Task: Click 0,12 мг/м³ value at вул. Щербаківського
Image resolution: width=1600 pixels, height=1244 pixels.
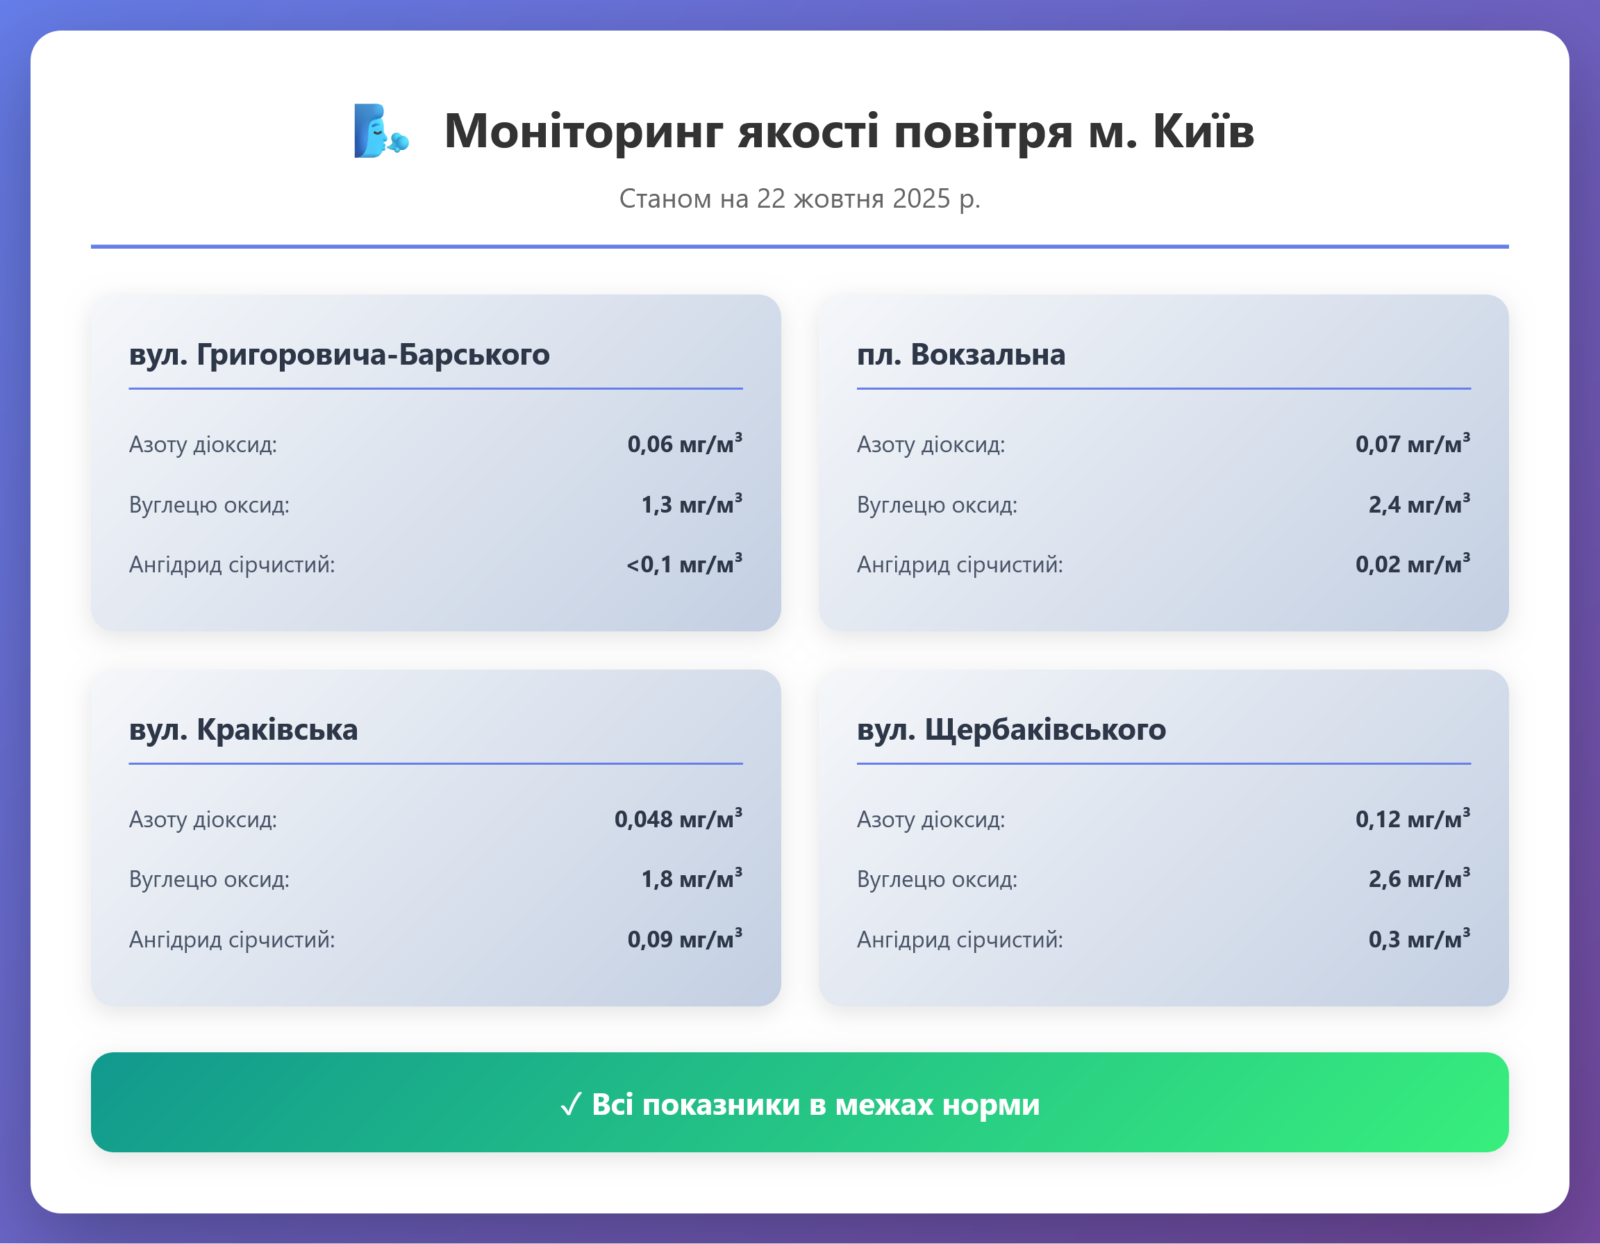Action: (x=1412, y=819)
